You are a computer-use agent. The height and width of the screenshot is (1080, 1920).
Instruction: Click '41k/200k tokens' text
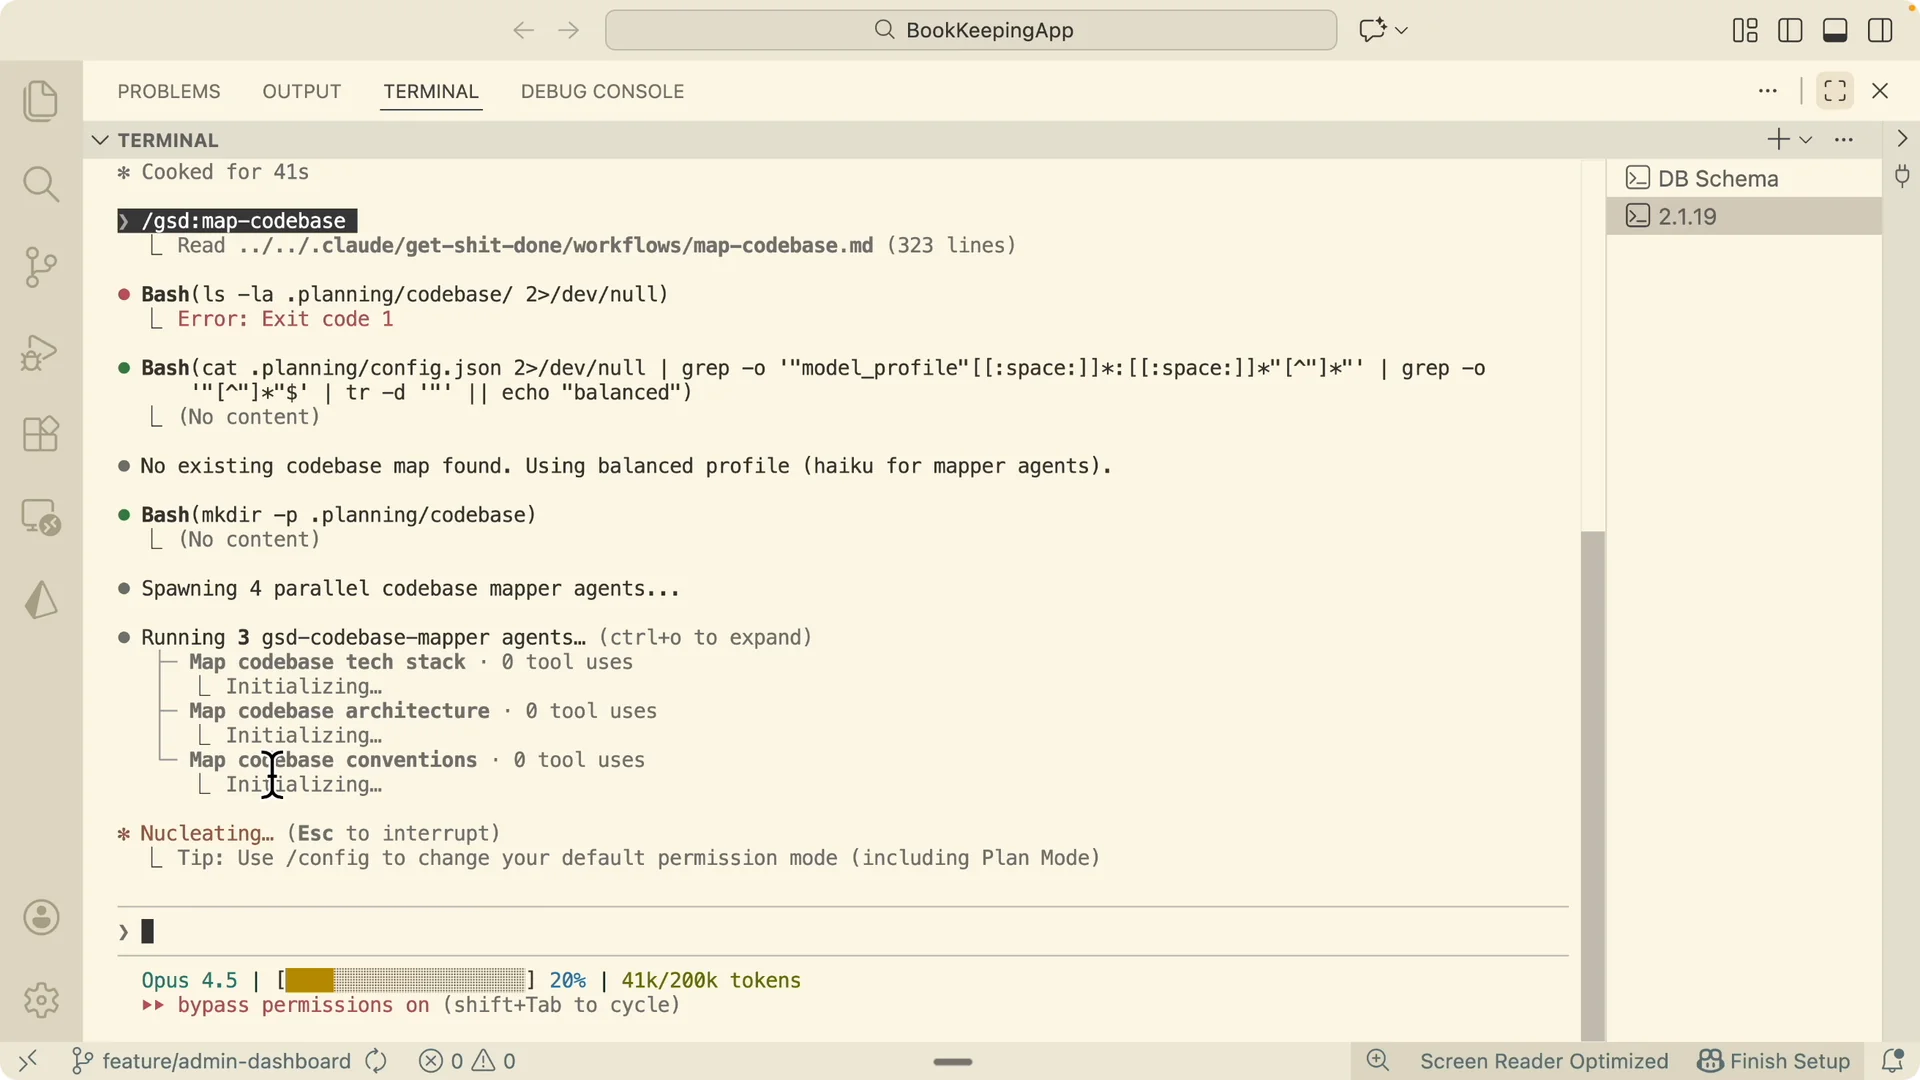pos(711,980)
